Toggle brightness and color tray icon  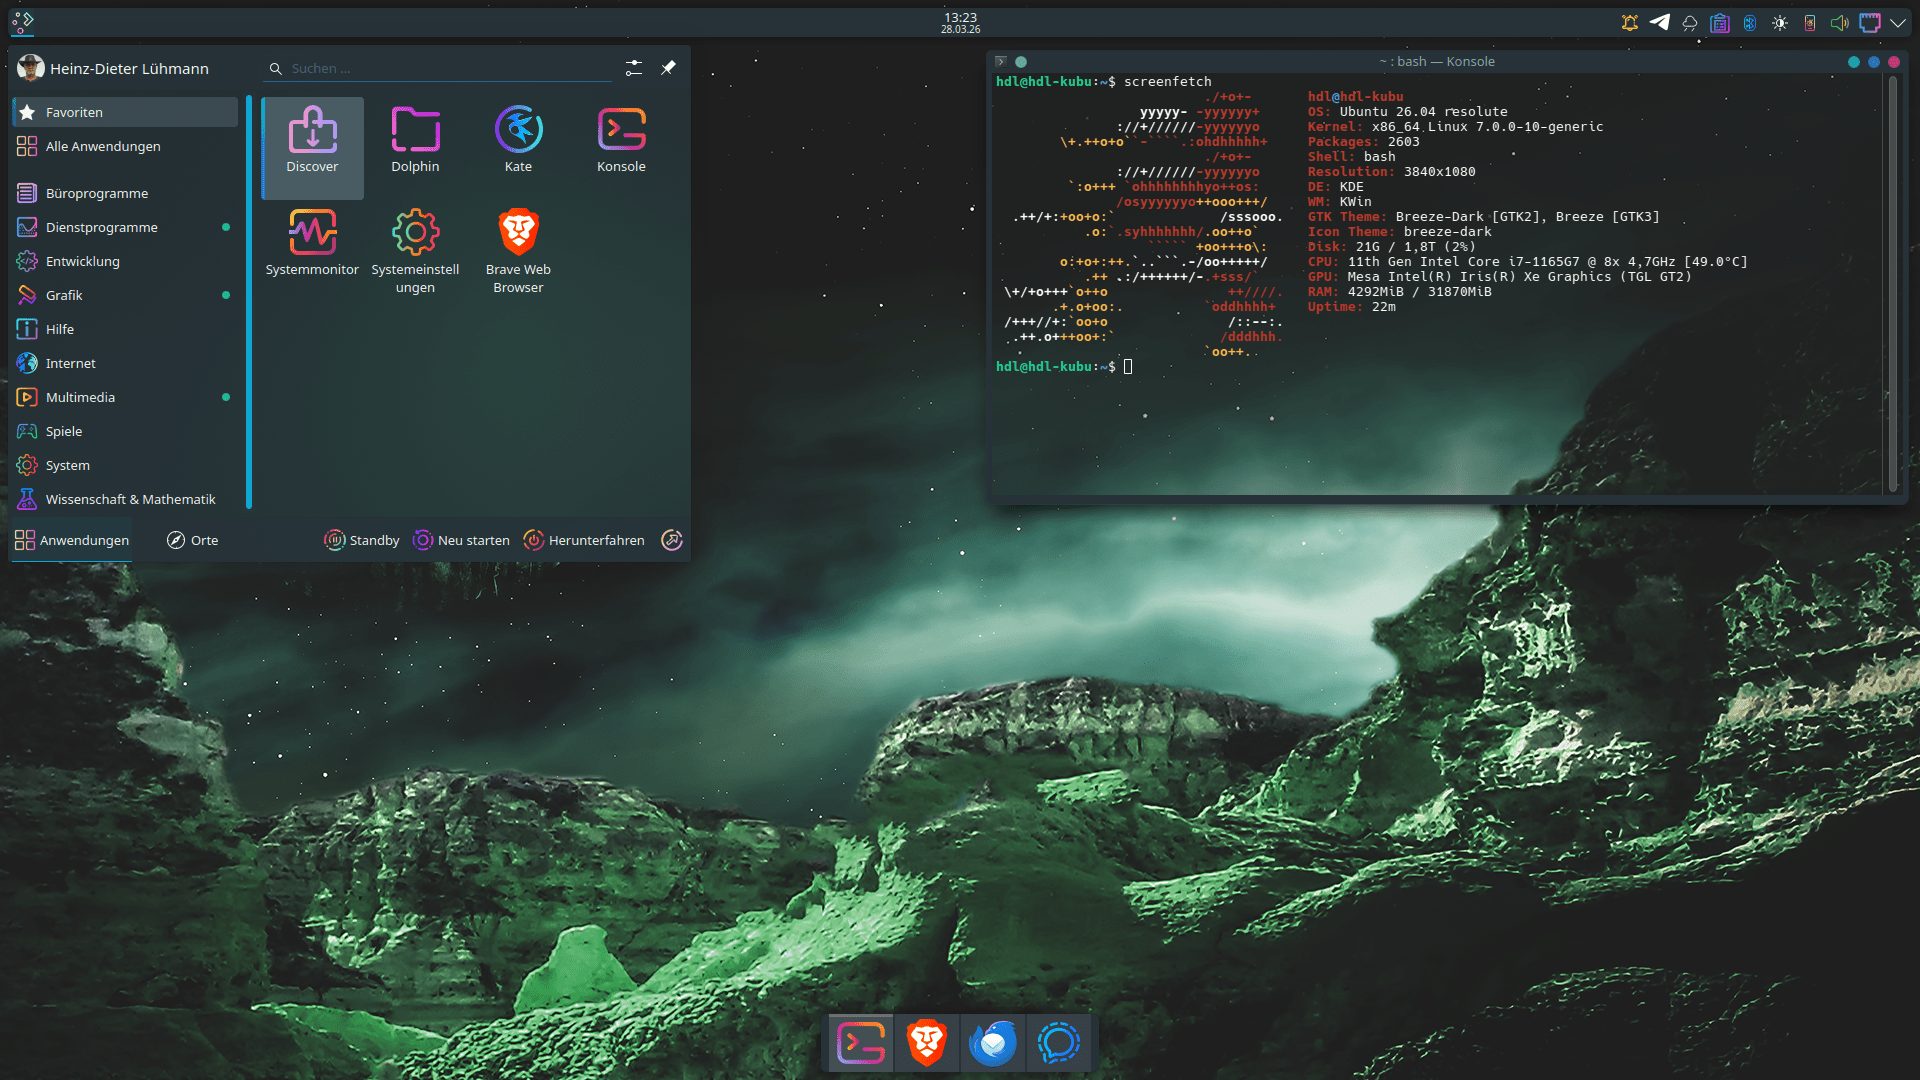click(x=1780, y=23)
